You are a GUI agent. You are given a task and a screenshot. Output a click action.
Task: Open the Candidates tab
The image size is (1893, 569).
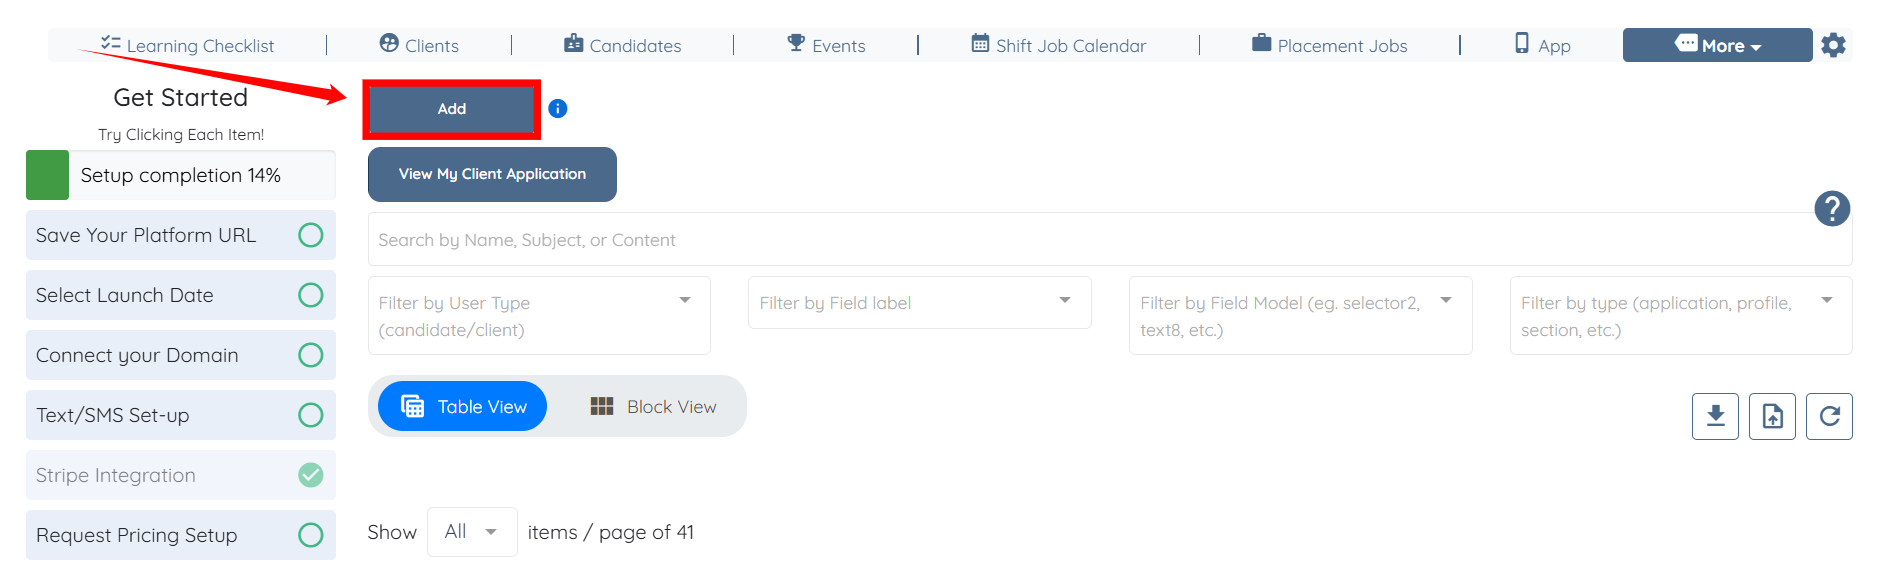click(x=622, y=45)
